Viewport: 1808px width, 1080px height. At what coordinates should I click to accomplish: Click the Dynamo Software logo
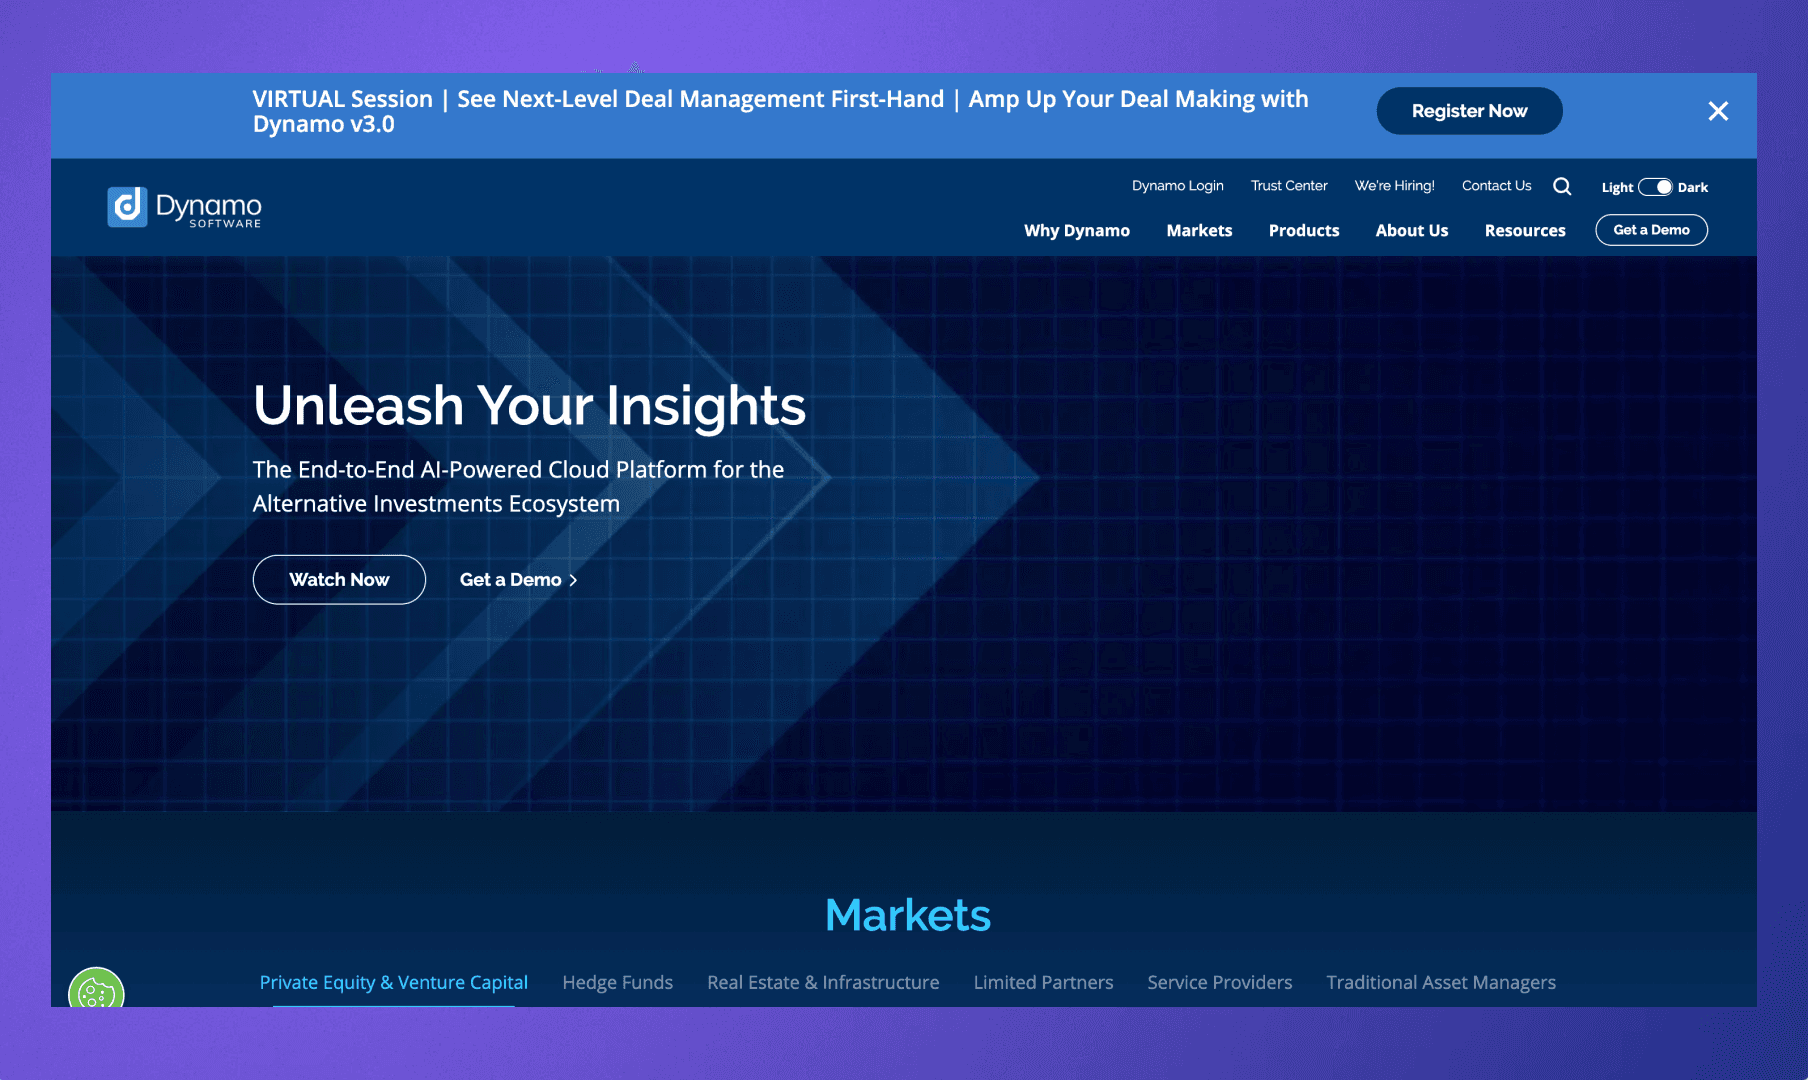pyautogui.click(x=185, y=207)
